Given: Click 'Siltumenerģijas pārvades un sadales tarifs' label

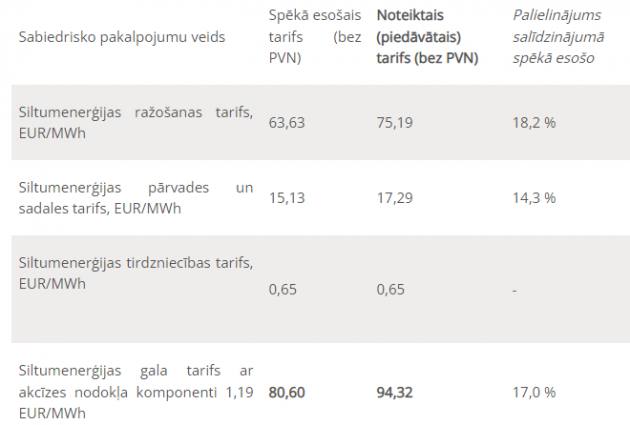Looking at the screenshot, I should (136, 196).
